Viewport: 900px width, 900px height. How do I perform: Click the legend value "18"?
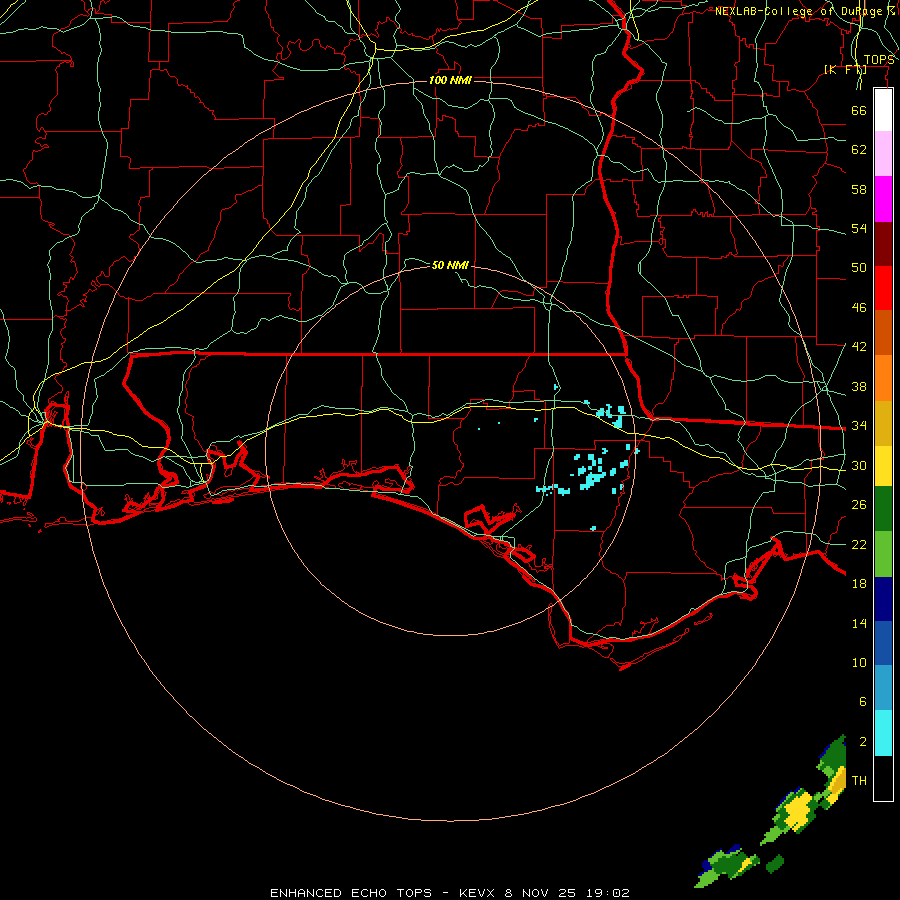coord(859,584)
